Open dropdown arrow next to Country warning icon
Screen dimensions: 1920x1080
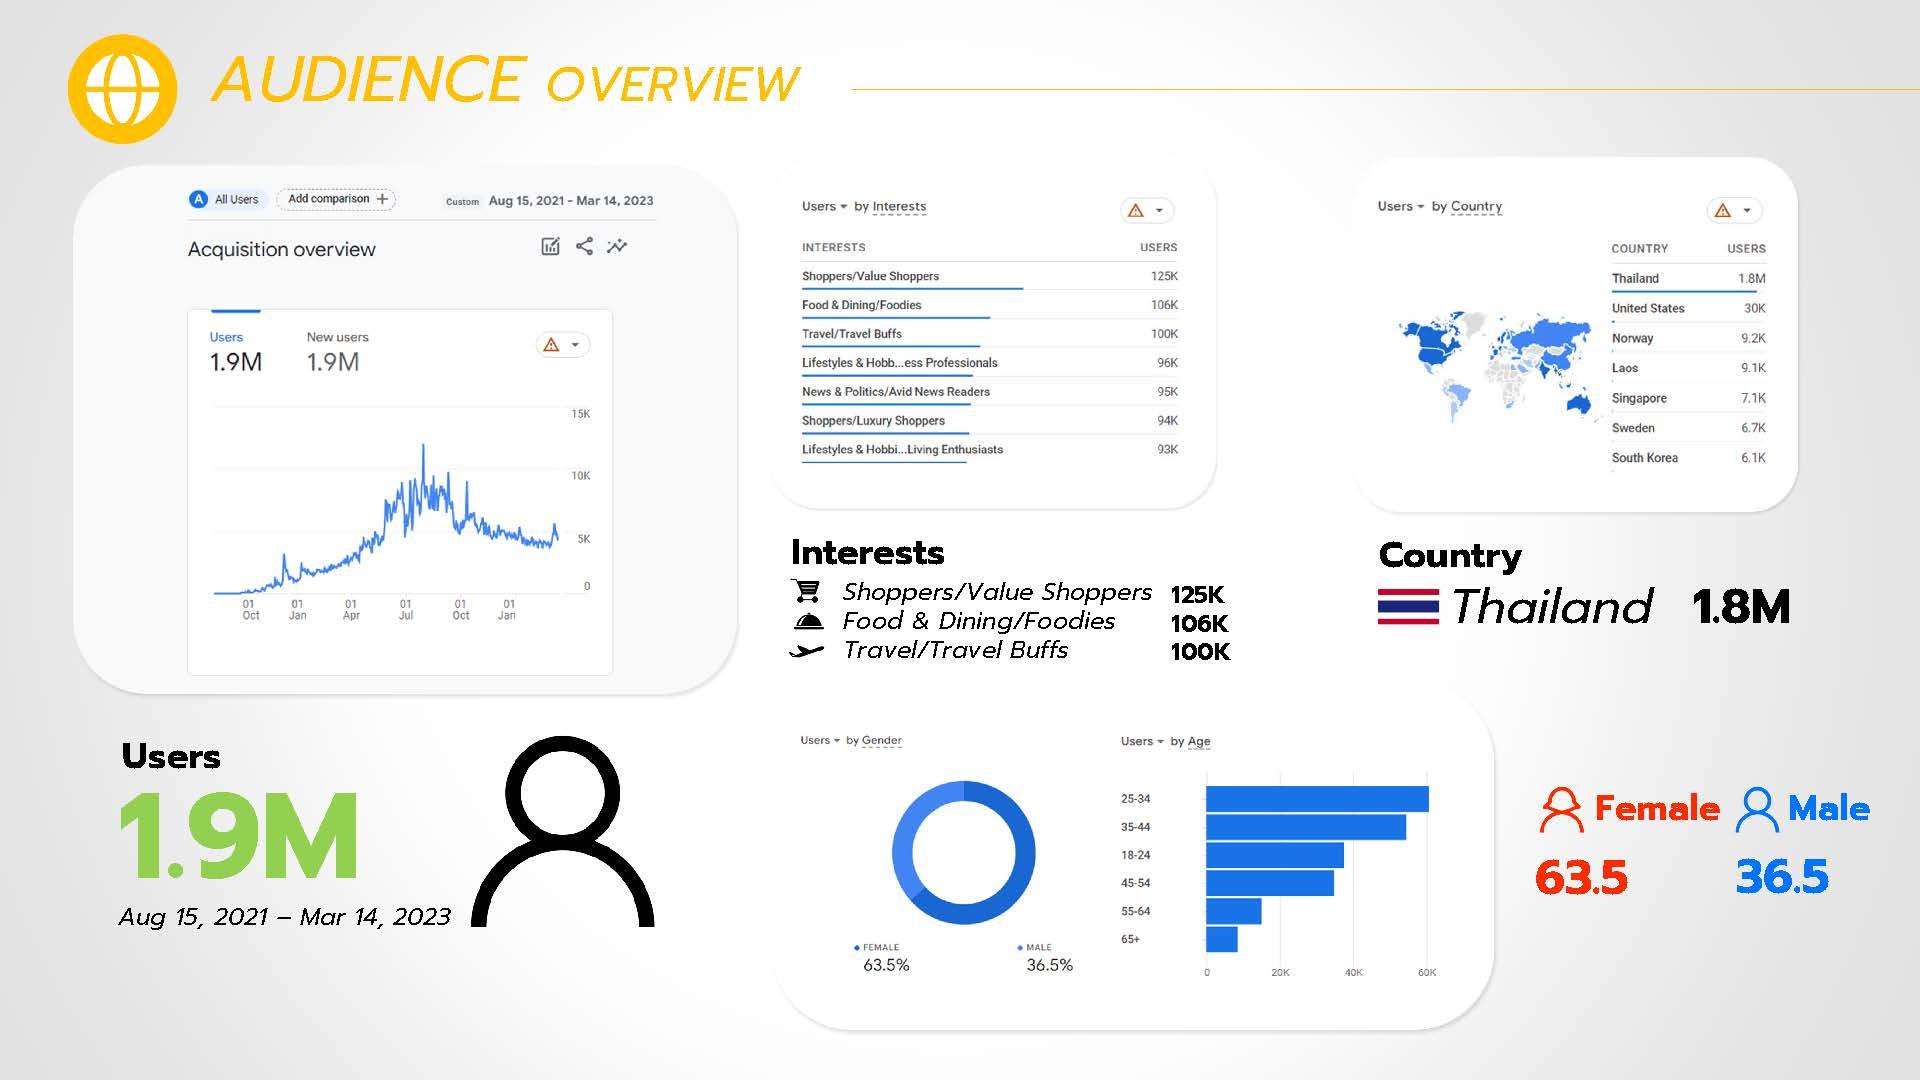(x=1747, y=210)
